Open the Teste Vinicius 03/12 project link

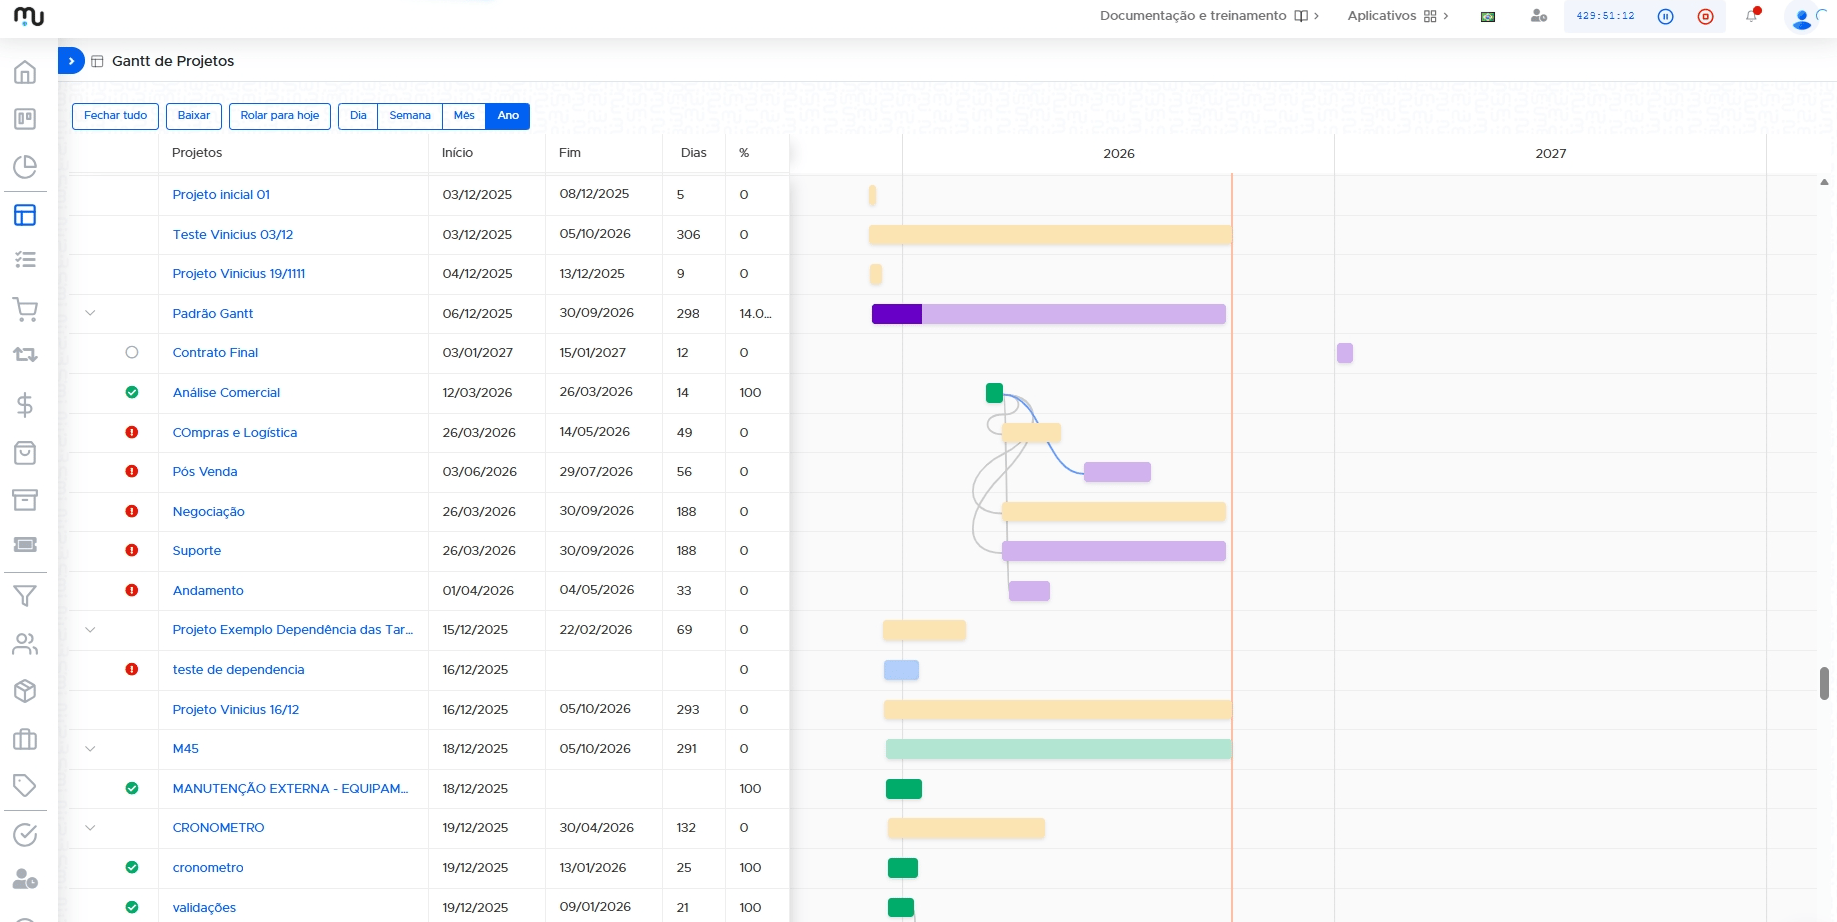tap(233, 234)
